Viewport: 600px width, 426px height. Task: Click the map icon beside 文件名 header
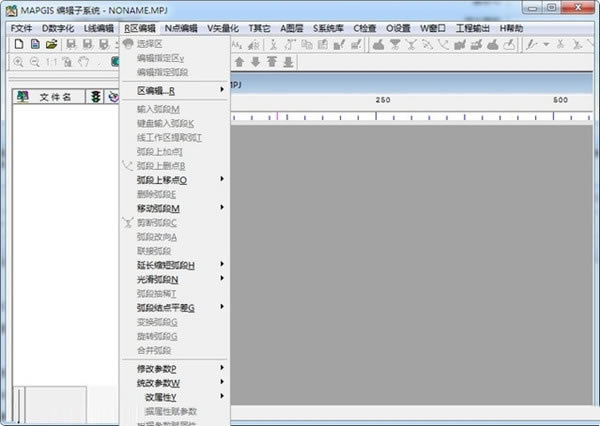23,97
